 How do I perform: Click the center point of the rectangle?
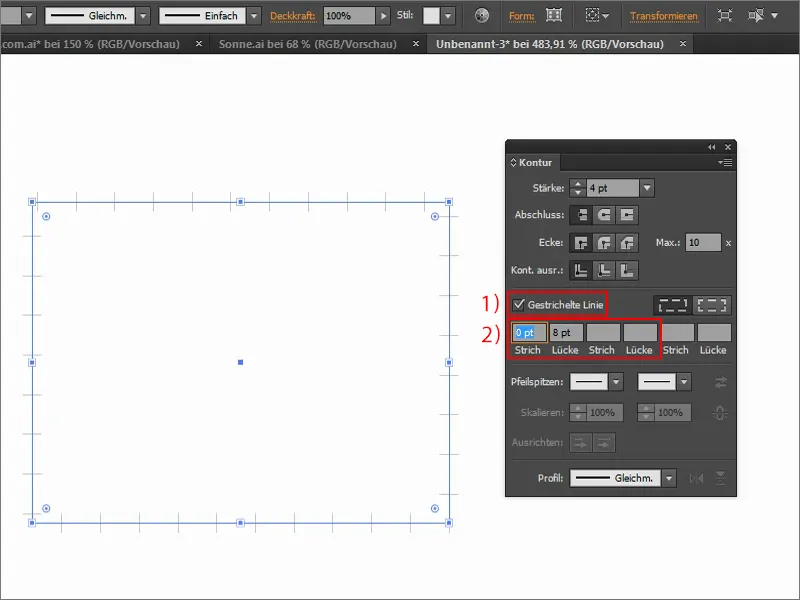point(240,362)
